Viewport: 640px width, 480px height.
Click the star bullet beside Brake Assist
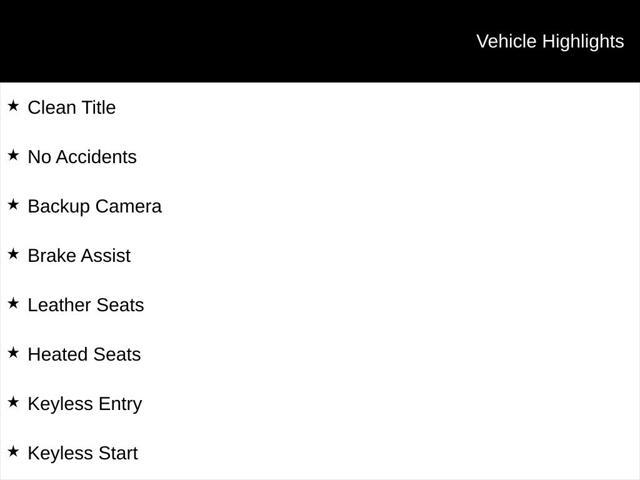pos(13,254)
